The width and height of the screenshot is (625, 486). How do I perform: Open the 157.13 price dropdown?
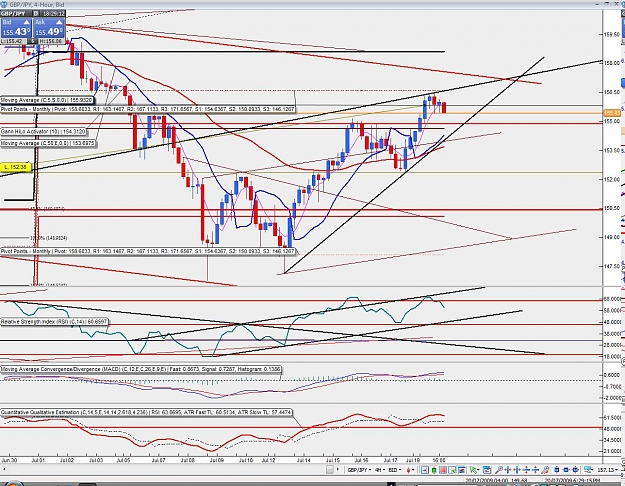tap(606, 470)
